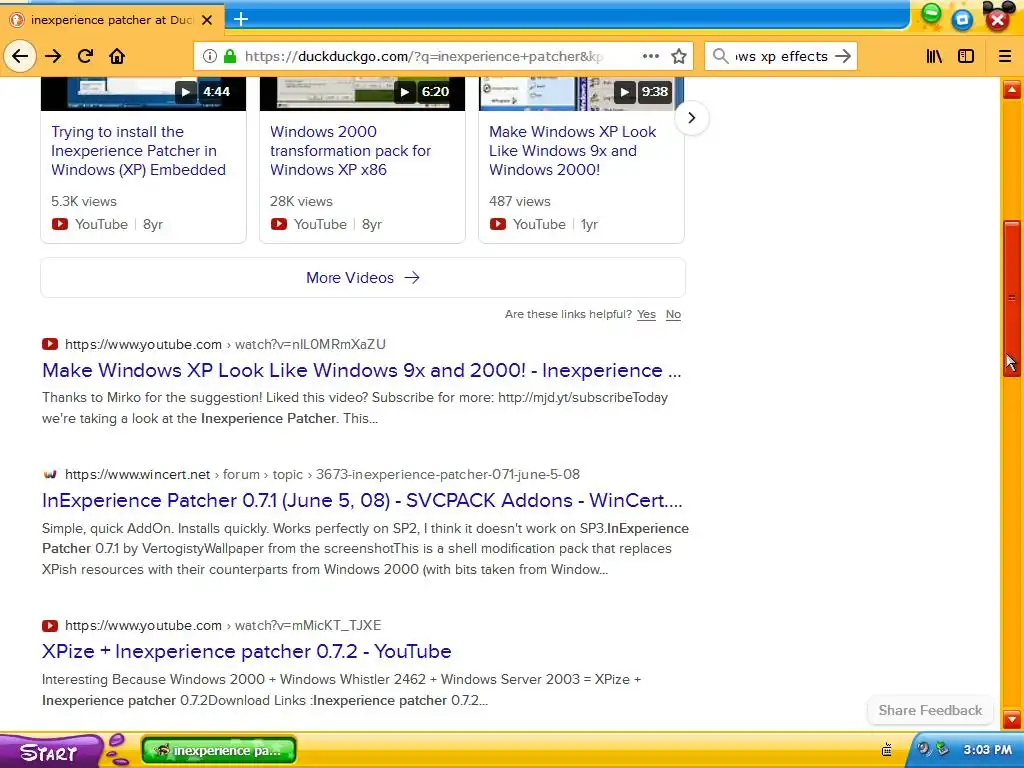Select the inexperience patcher at DuckDuckGo tab
This screenshot has width=1024, height=768.
click(112, 20)
